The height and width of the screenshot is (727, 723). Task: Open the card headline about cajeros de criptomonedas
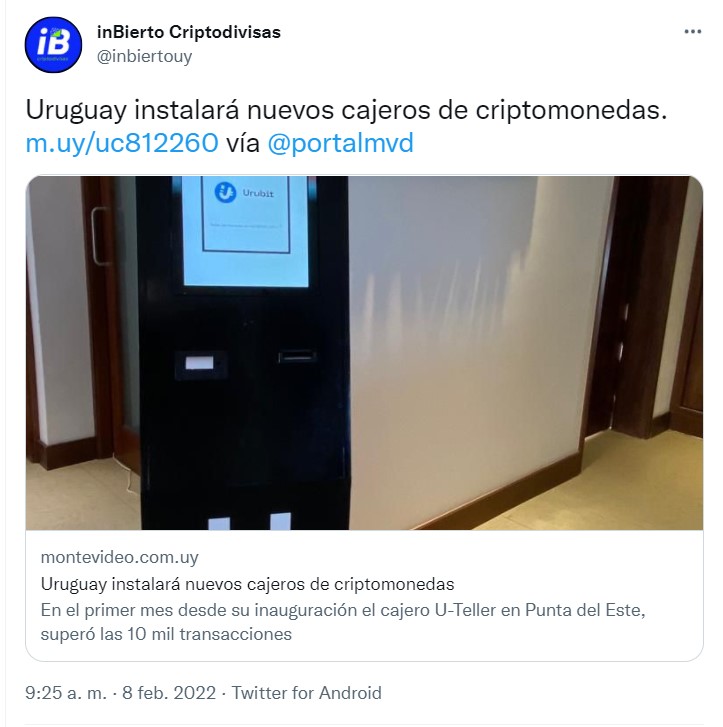click(x=247, y=584)
